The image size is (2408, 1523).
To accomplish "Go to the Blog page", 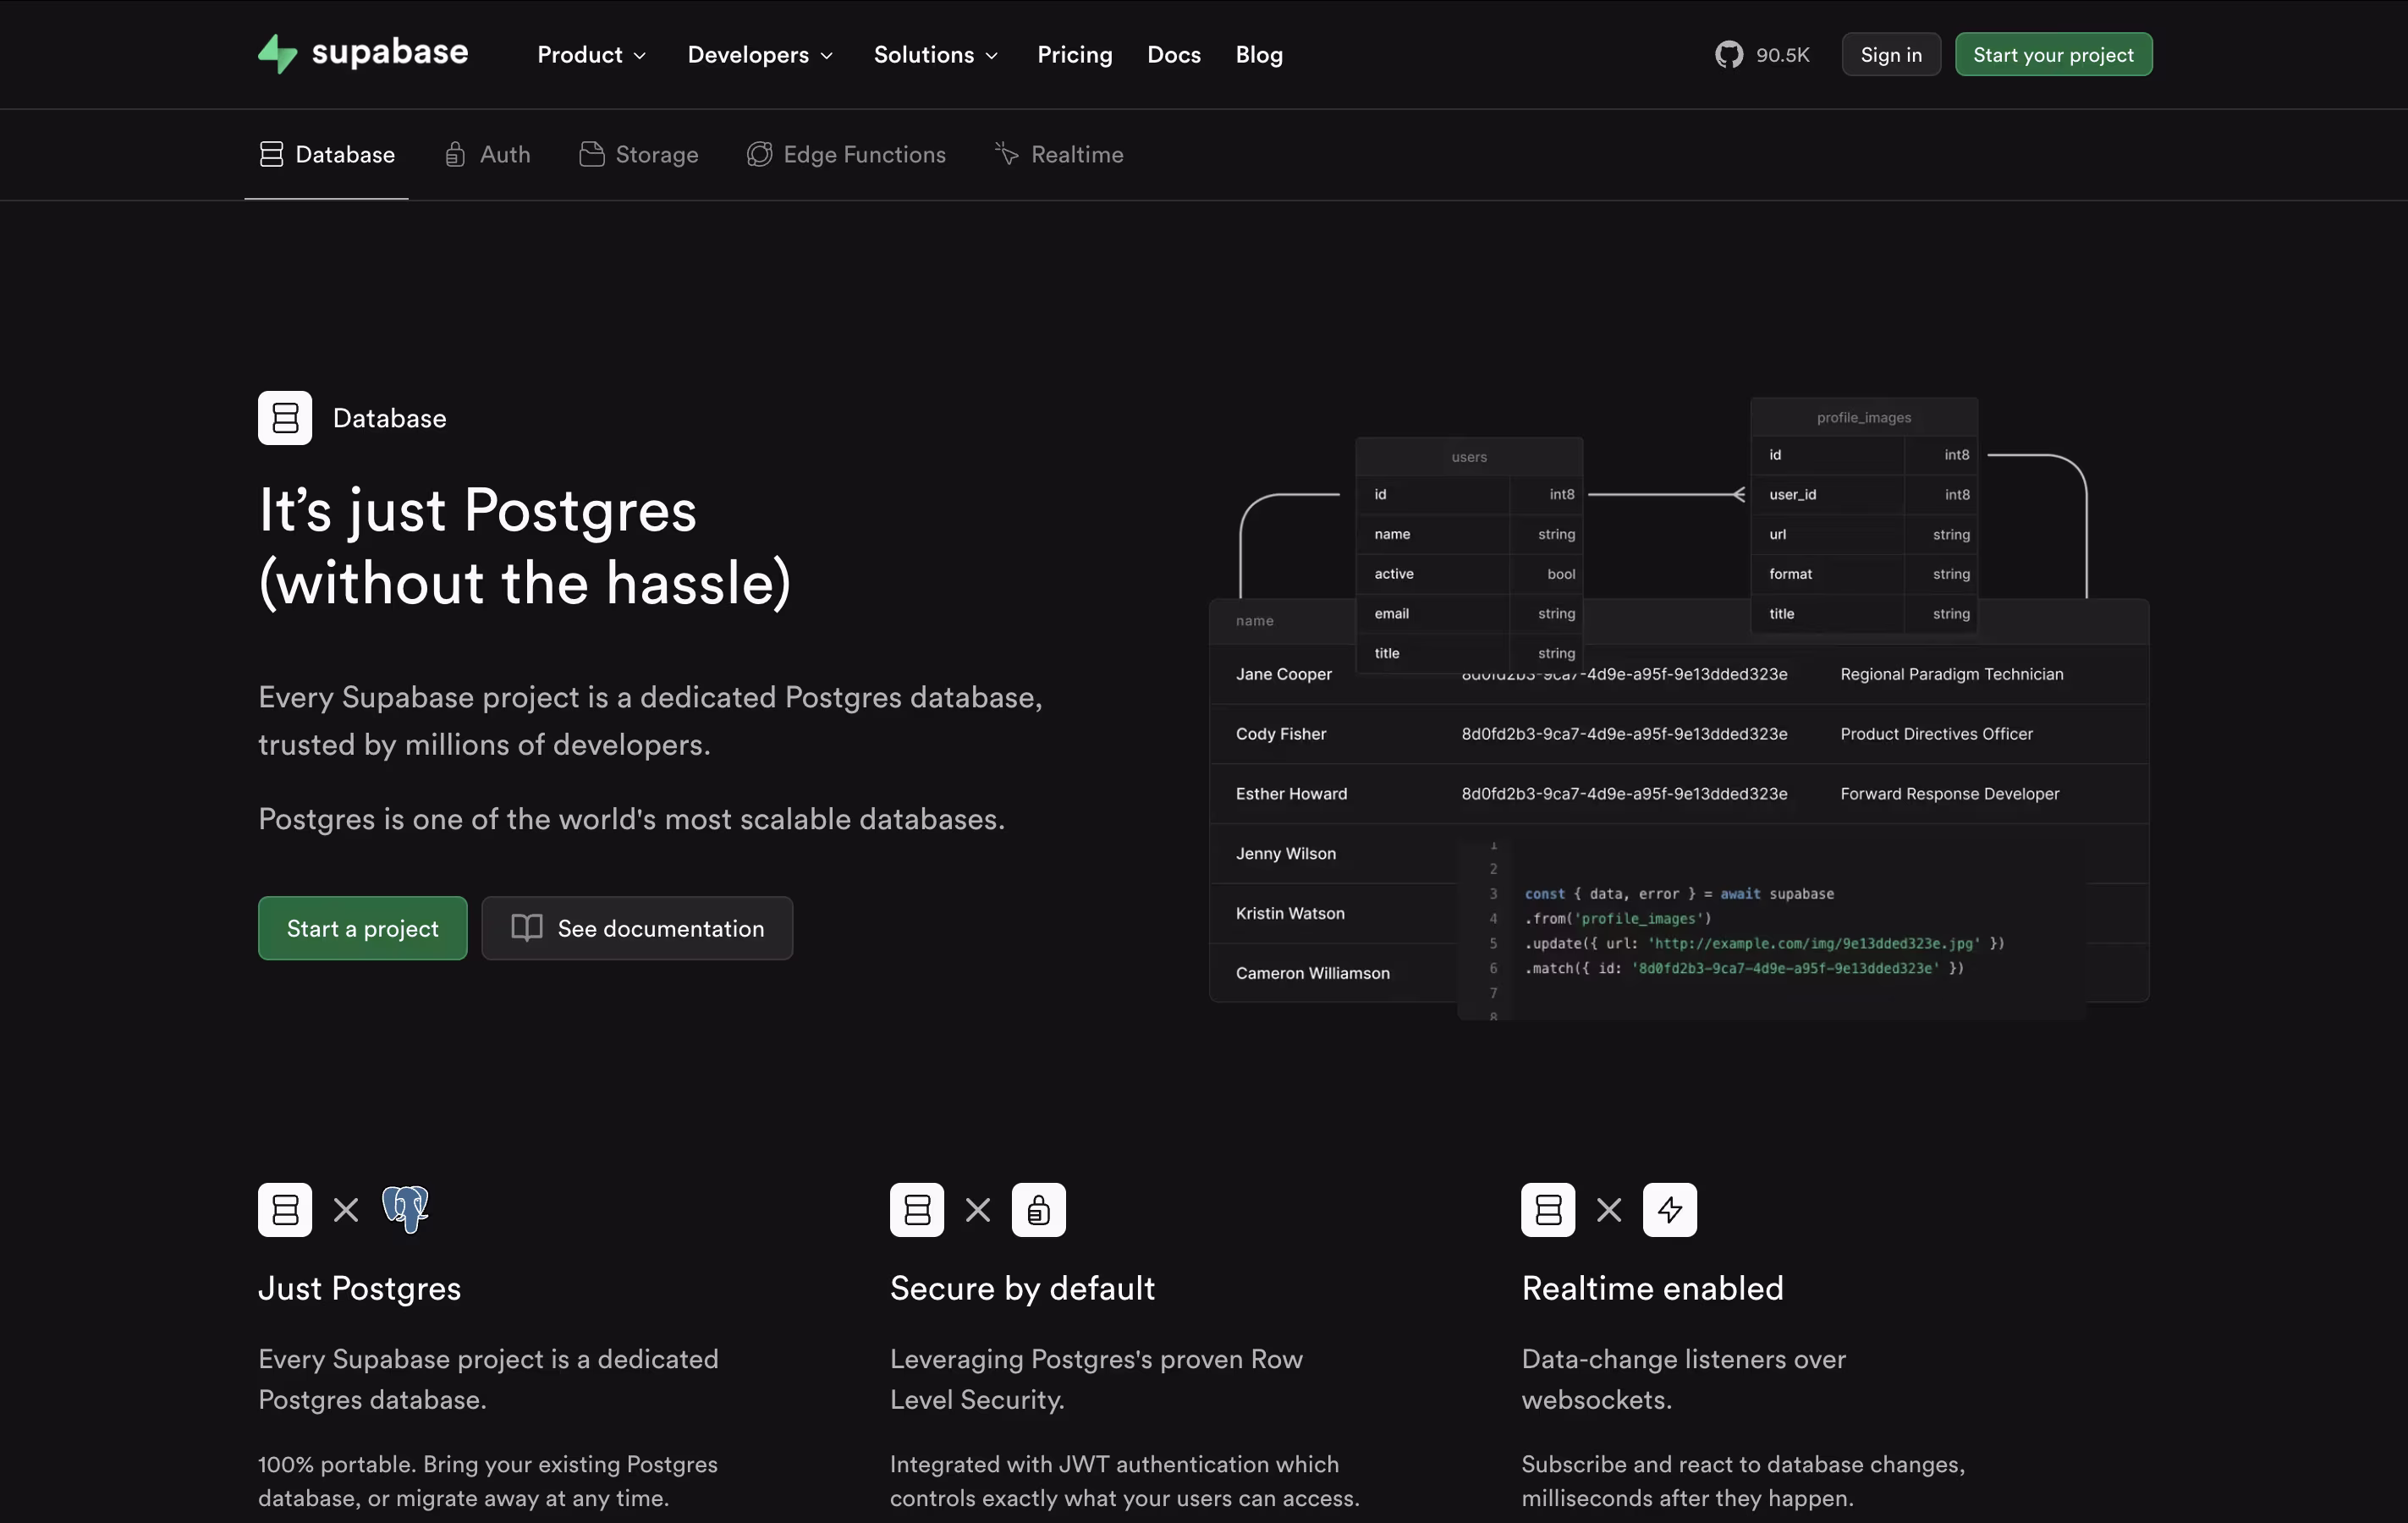I will 1259,55.
